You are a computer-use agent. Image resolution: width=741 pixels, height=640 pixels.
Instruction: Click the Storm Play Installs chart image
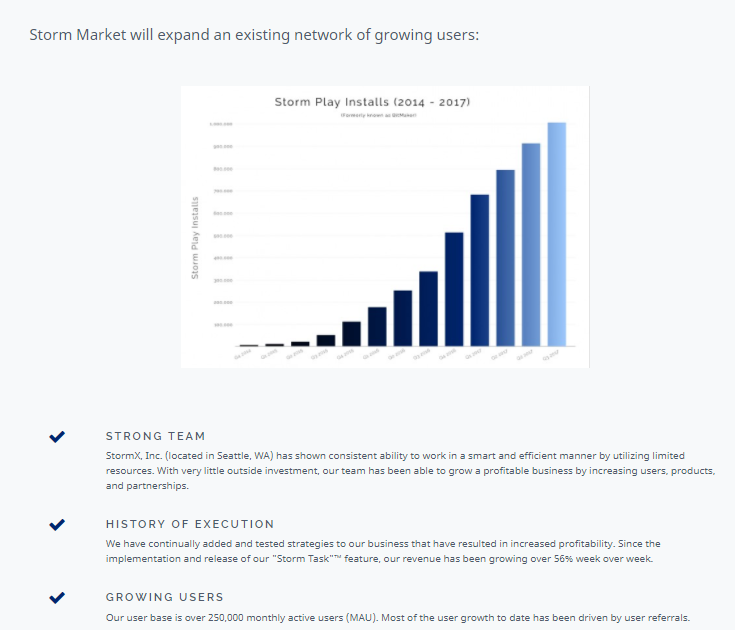(x=385, y=227)
